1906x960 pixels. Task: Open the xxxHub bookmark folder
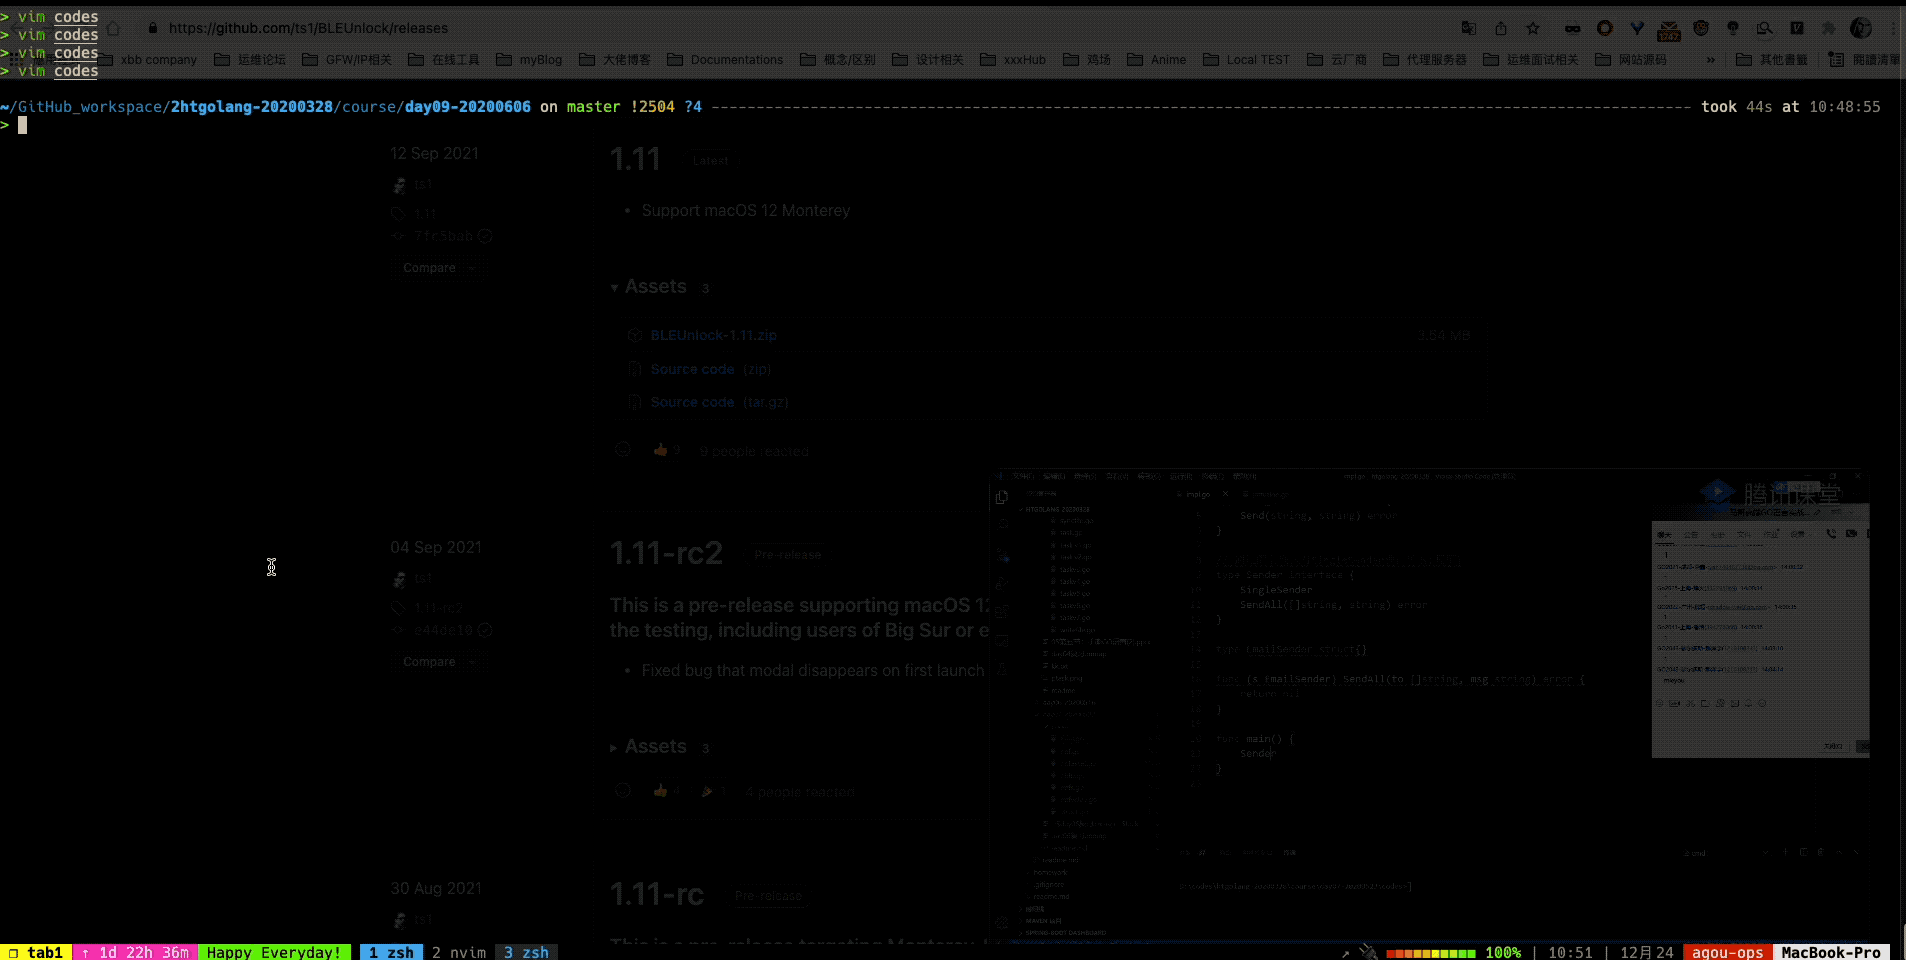pyautogui.click(x=1013, y=60)
